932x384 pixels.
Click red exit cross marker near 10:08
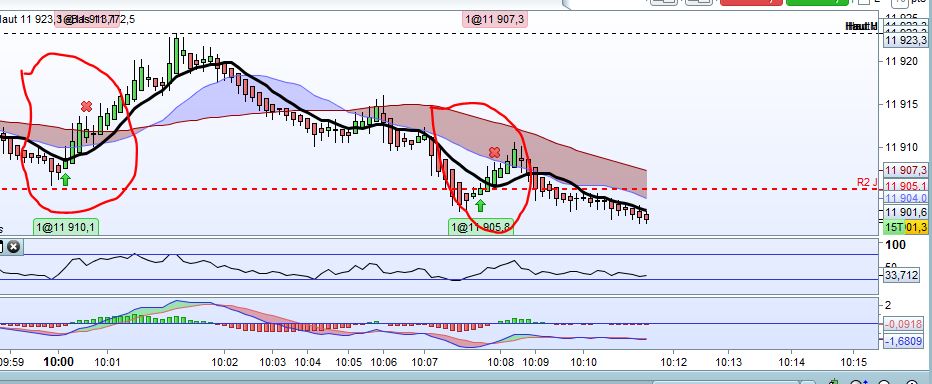point(494,153)
